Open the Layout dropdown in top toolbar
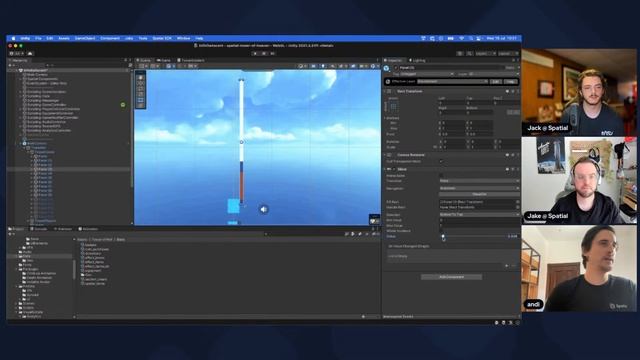This screenshot has height=360, width=640. pyautogui.click(x=508, y=53)
